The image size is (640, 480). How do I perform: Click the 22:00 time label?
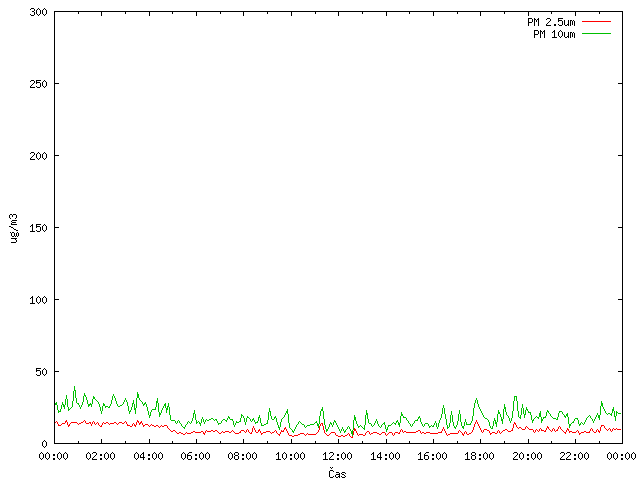tap(574, 456)
